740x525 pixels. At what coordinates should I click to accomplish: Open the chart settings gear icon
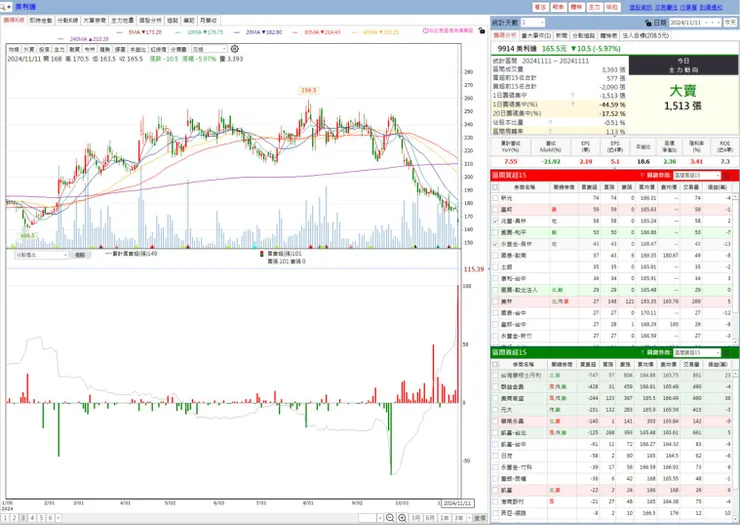(x=235, y=49)
